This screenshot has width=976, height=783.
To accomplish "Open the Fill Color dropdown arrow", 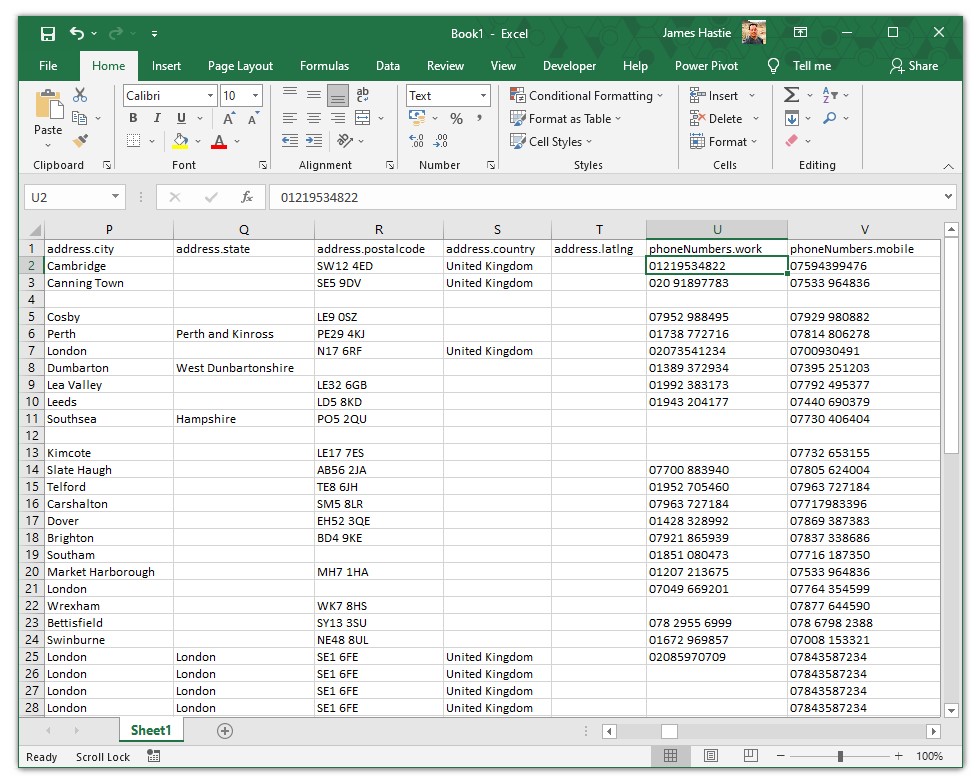I will coord(197,141).
